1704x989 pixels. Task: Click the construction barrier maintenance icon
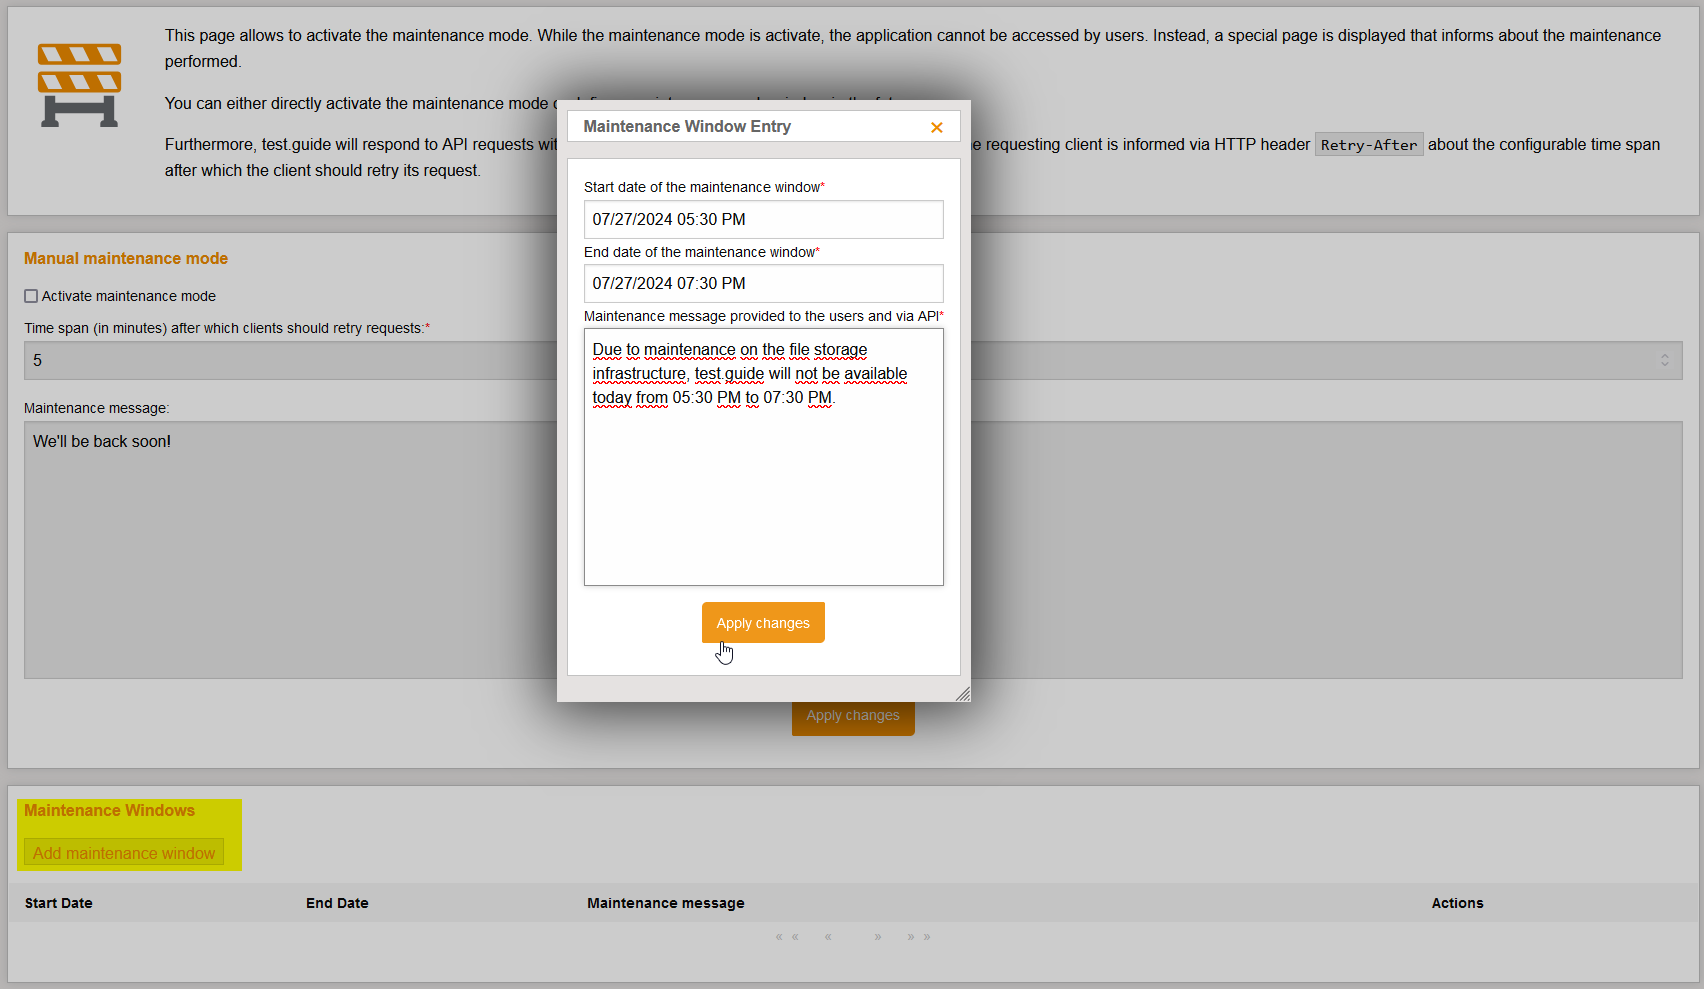[79, 85]
